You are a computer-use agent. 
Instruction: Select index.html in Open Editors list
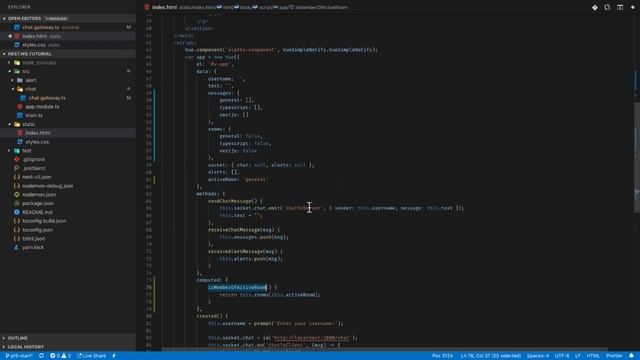pos(34,36)
